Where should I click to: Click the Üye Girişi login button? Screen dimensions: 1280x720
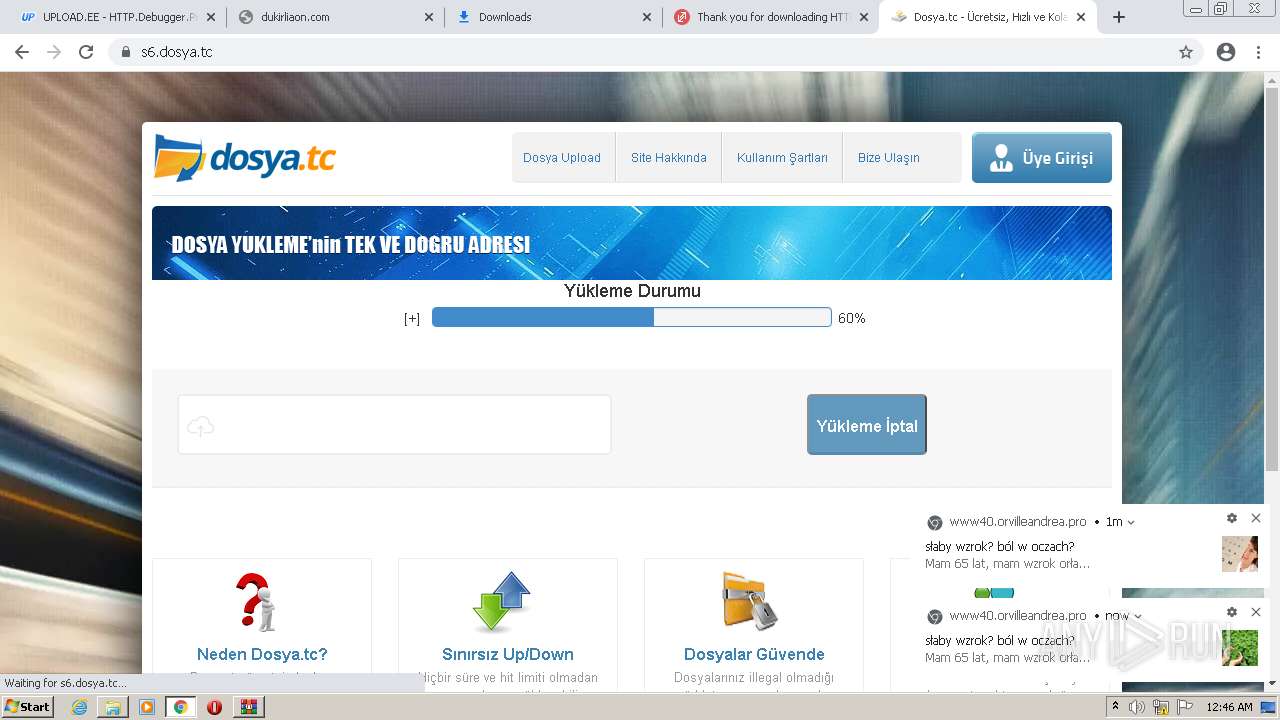(1042, 158)
